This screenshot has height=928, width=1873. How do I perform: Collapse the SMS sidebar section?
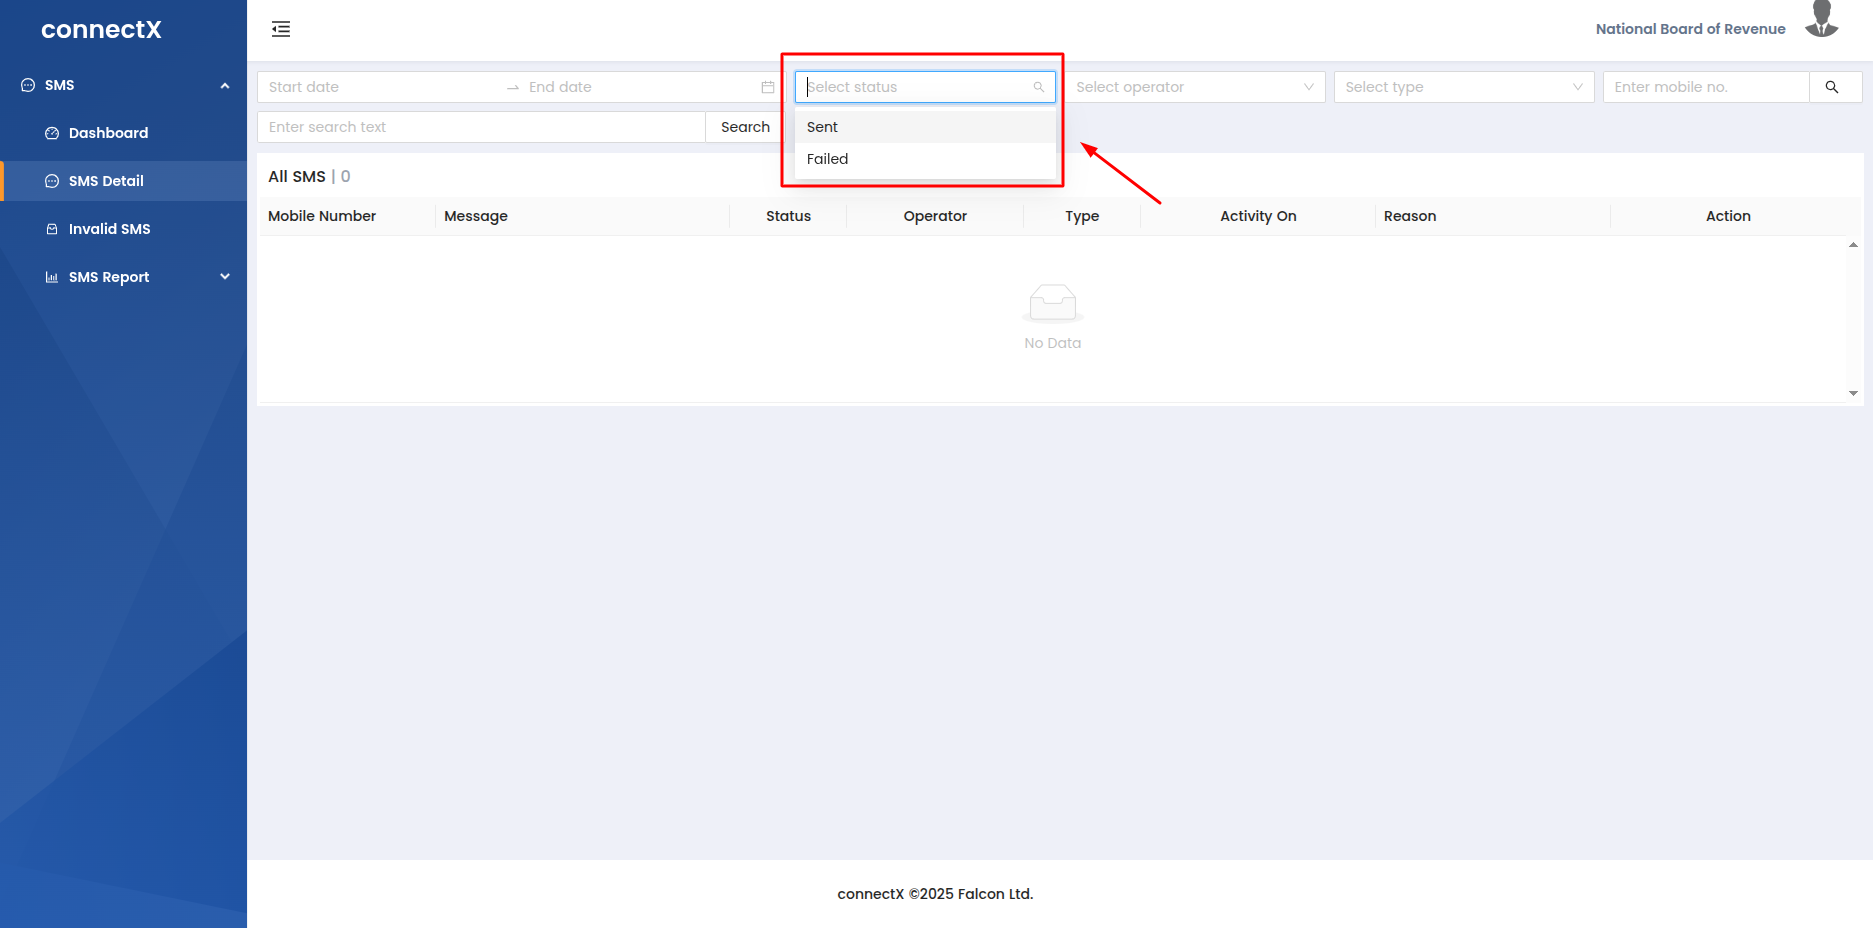(224, 86)
